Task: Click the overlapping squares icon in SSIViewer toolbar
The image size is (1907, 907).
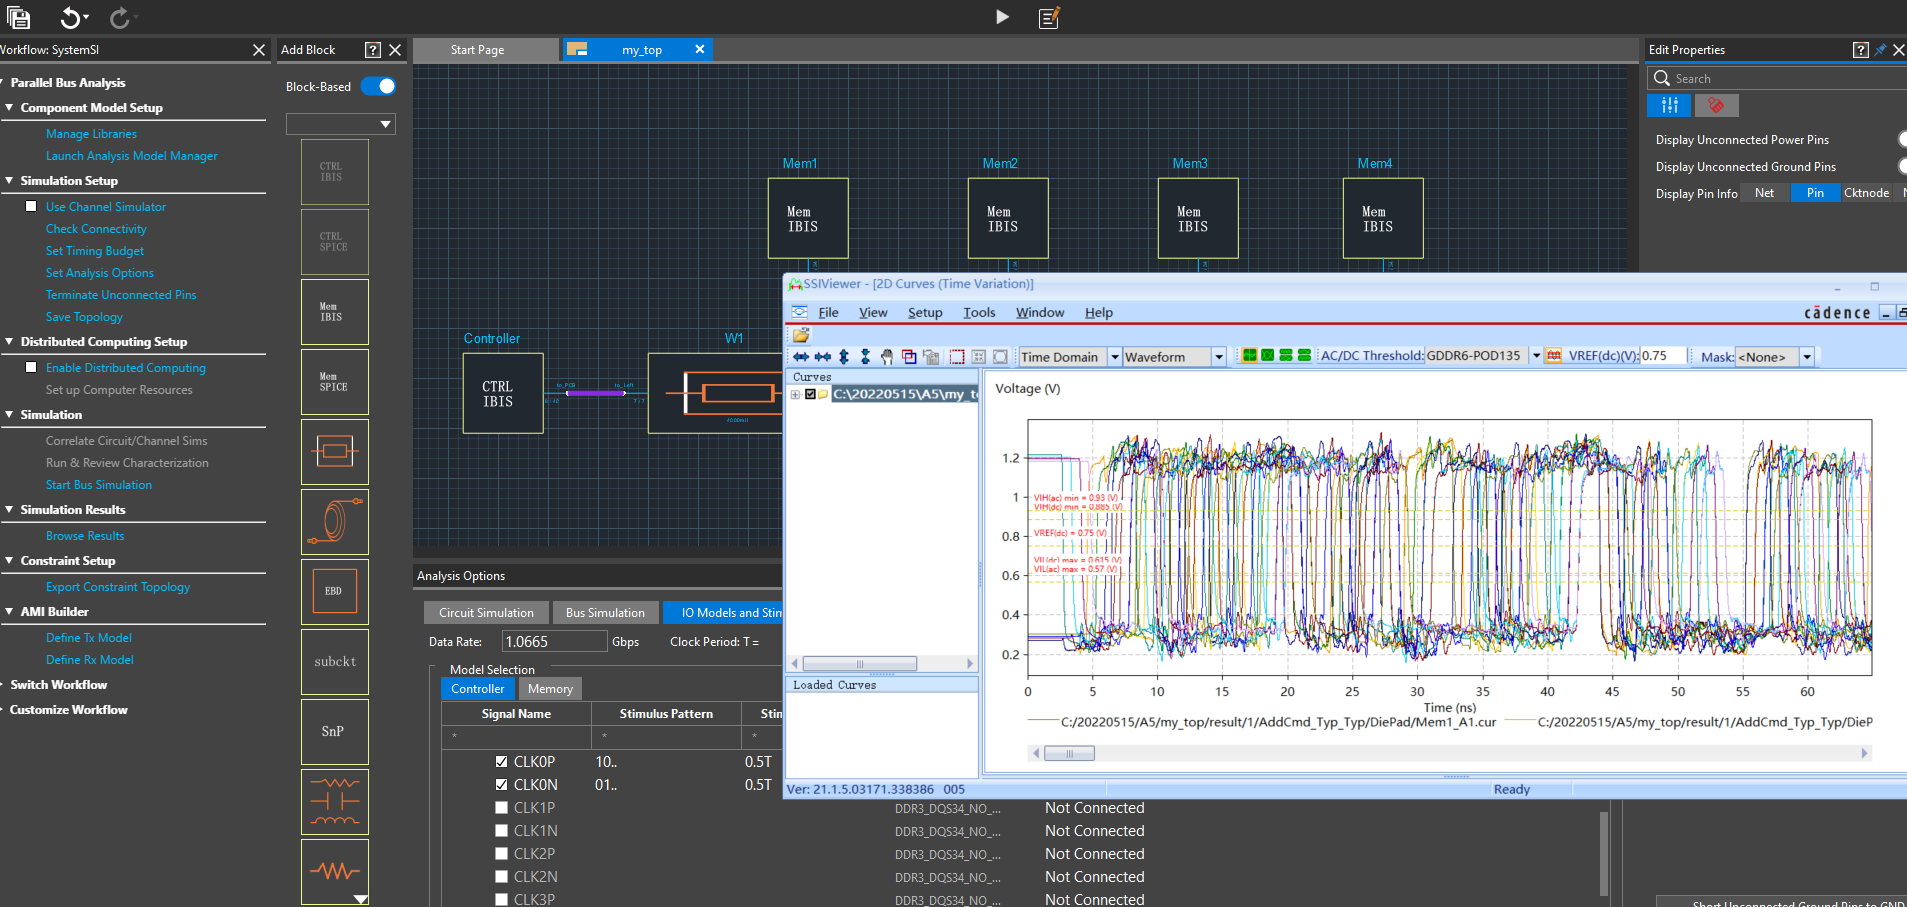Action: (x=909, y=357)
